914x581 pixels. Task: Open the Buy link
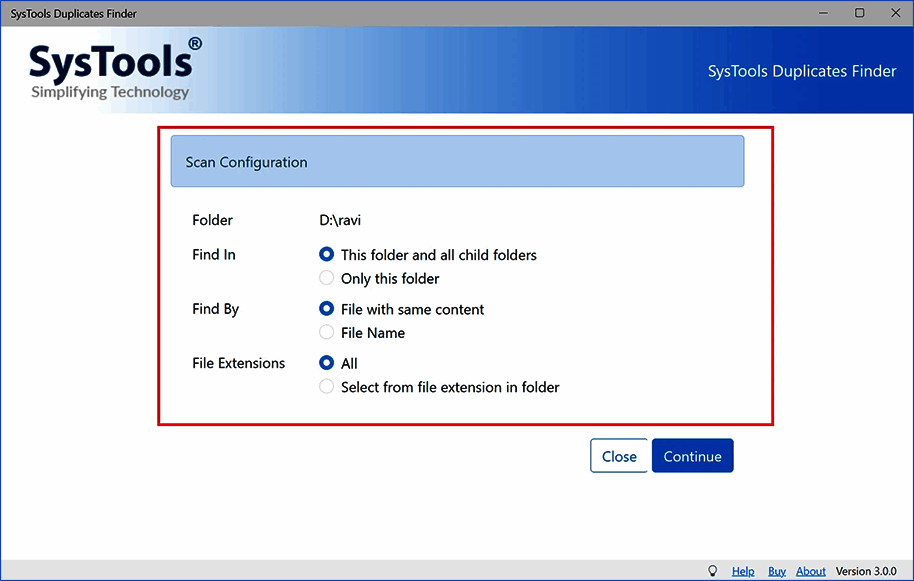tap(777, 570)
